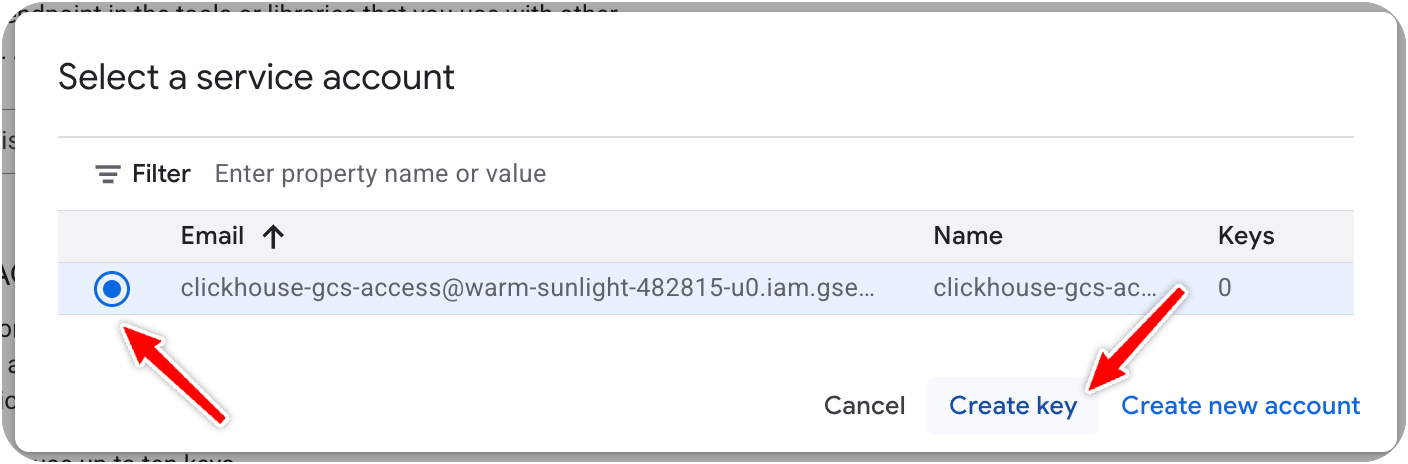Click the filter list icon
The image size is (1408, 464).
(107, 174)
